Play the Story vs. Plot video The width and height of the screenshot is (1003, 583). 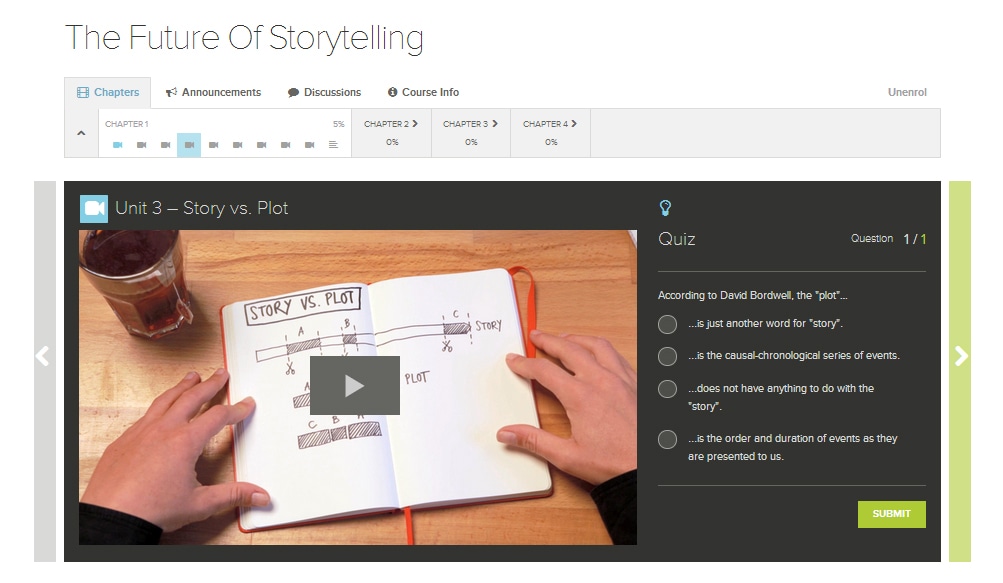coord(355,385)
